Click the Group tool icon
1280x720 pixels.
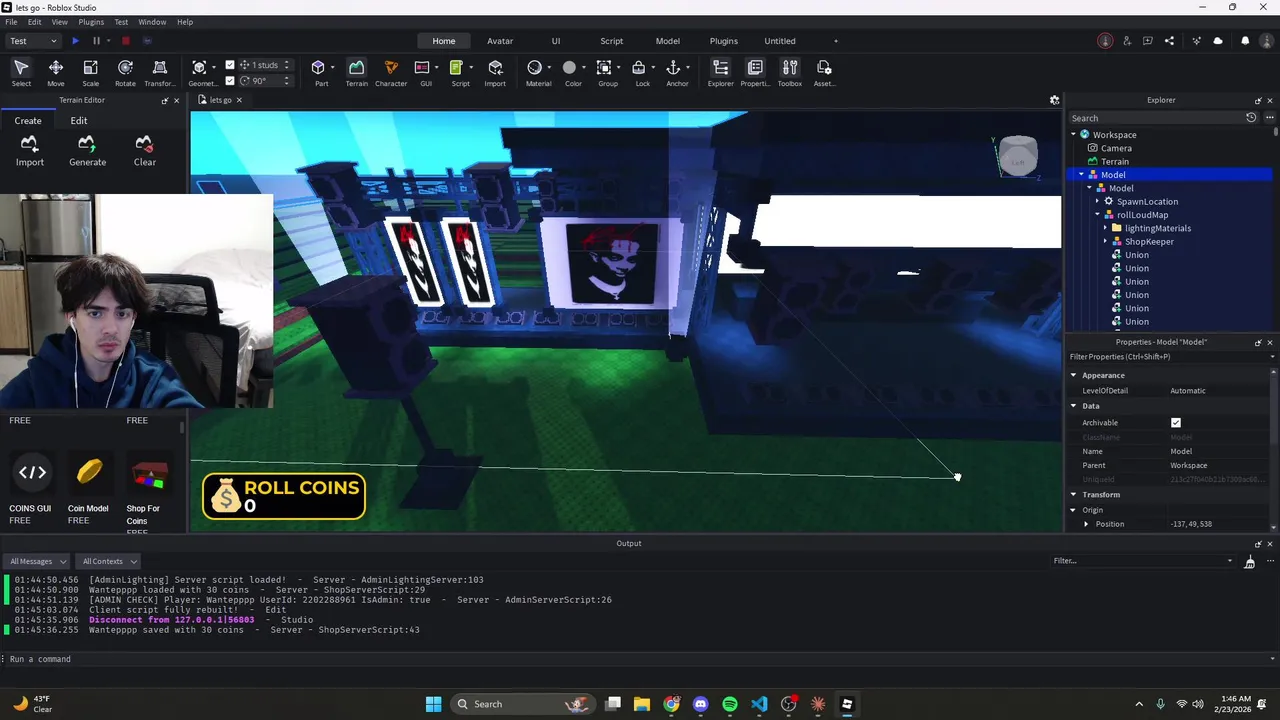(x=604, y=68)
